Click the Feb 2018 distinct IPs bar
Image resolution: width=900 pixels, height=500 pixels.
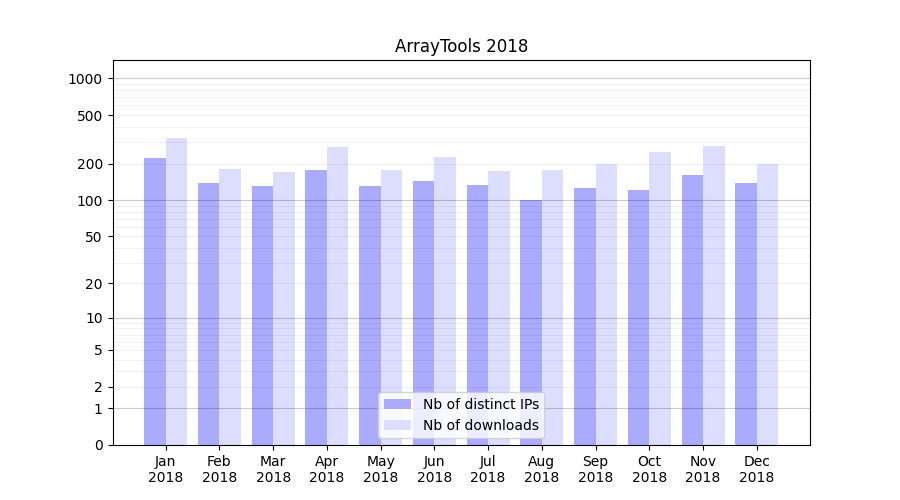click(208, 313)
